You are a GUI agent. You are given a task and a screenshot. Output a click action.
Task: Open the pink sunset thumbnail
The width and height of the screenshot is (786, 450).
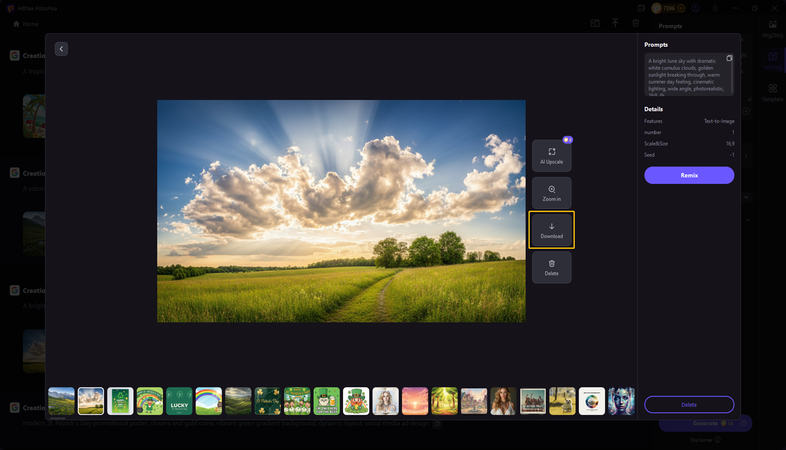point(415,401)
